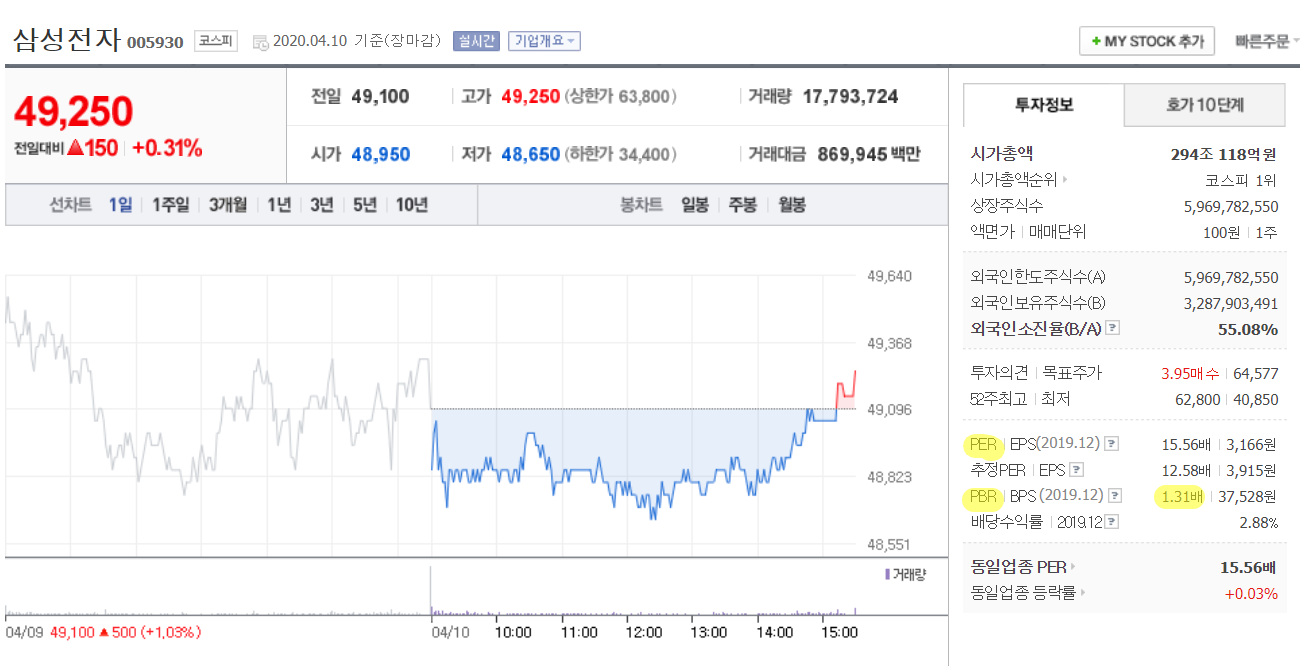Select the 1일 line chart period

pos(120,205)
